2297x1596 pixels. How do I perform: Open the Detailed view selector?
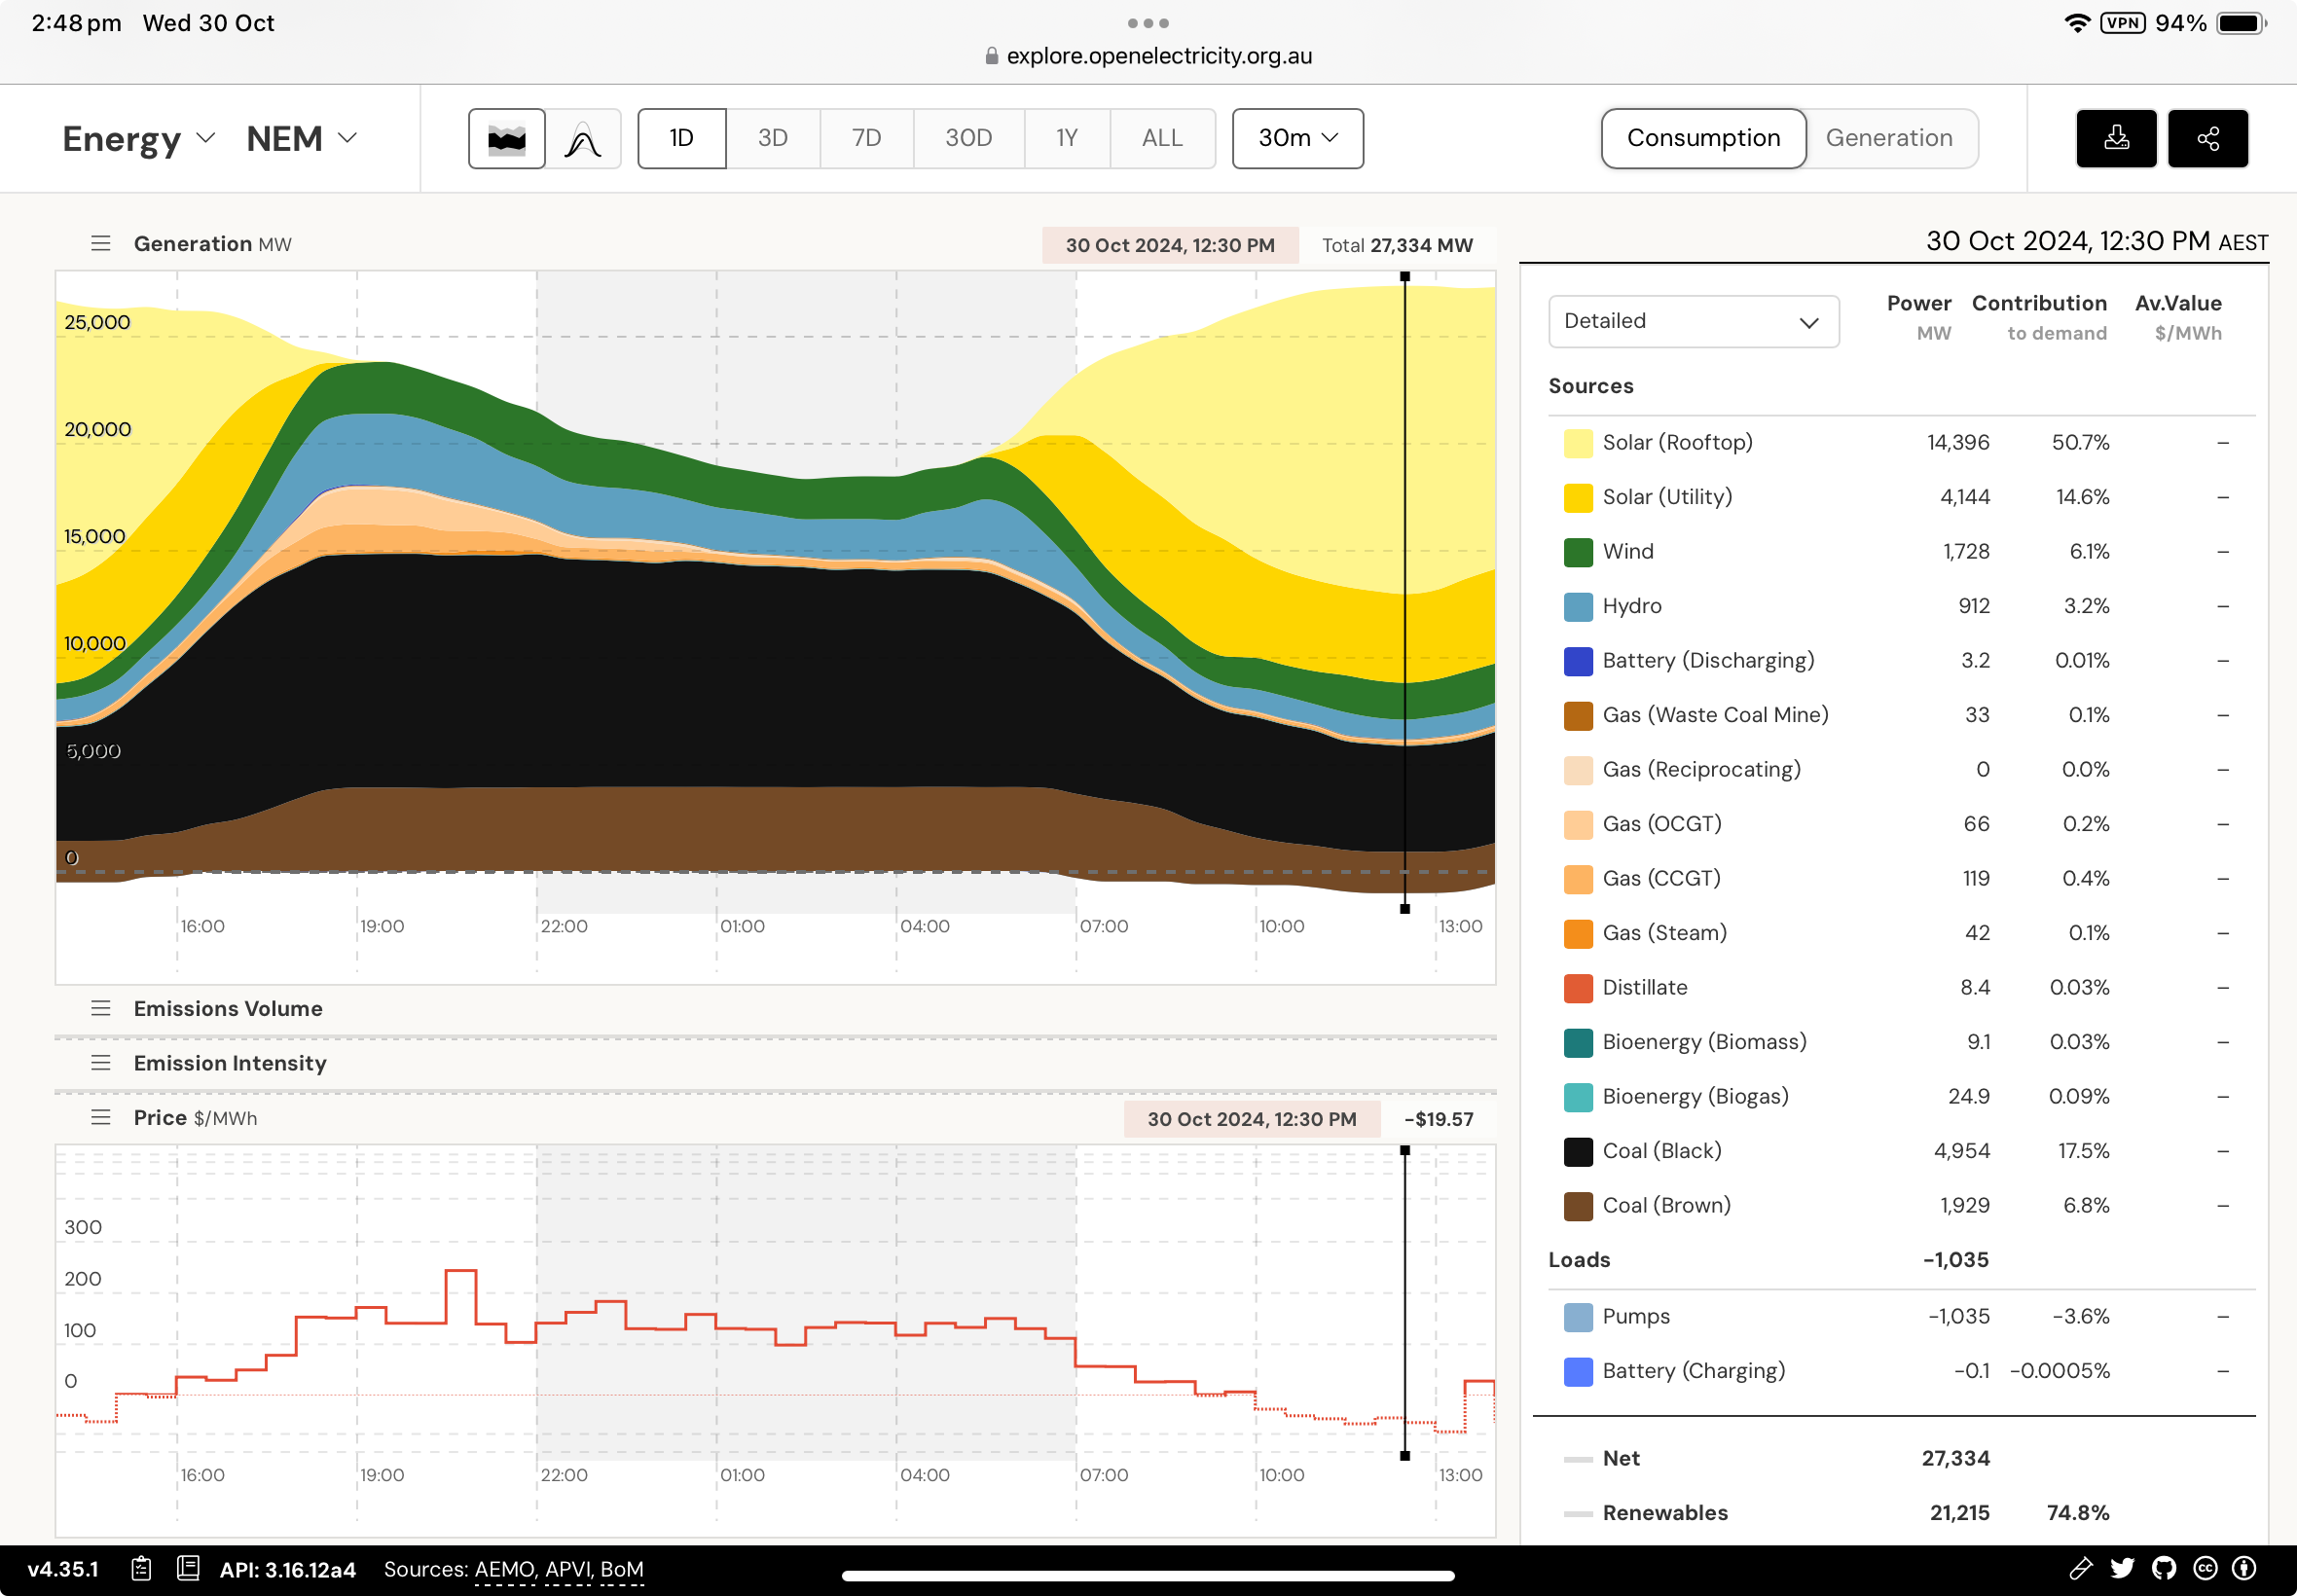tap(1692, 321)
